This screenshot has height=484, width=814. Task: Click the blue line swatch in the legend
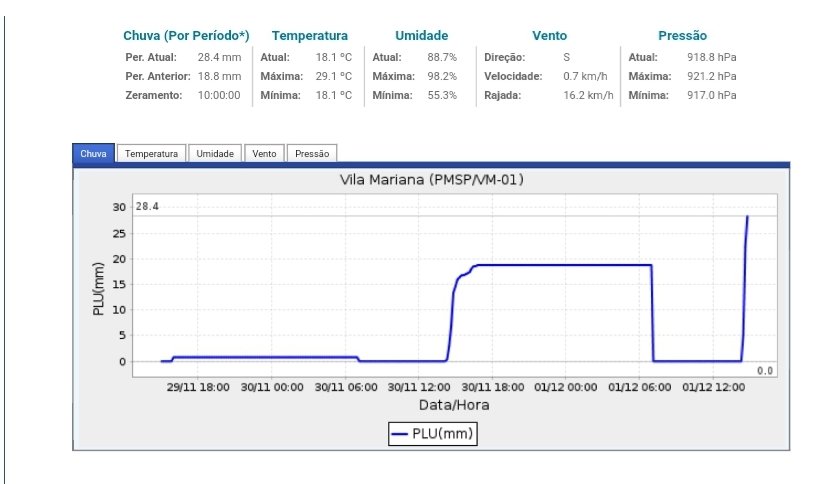pyautogui.click(x=400, y=434)
